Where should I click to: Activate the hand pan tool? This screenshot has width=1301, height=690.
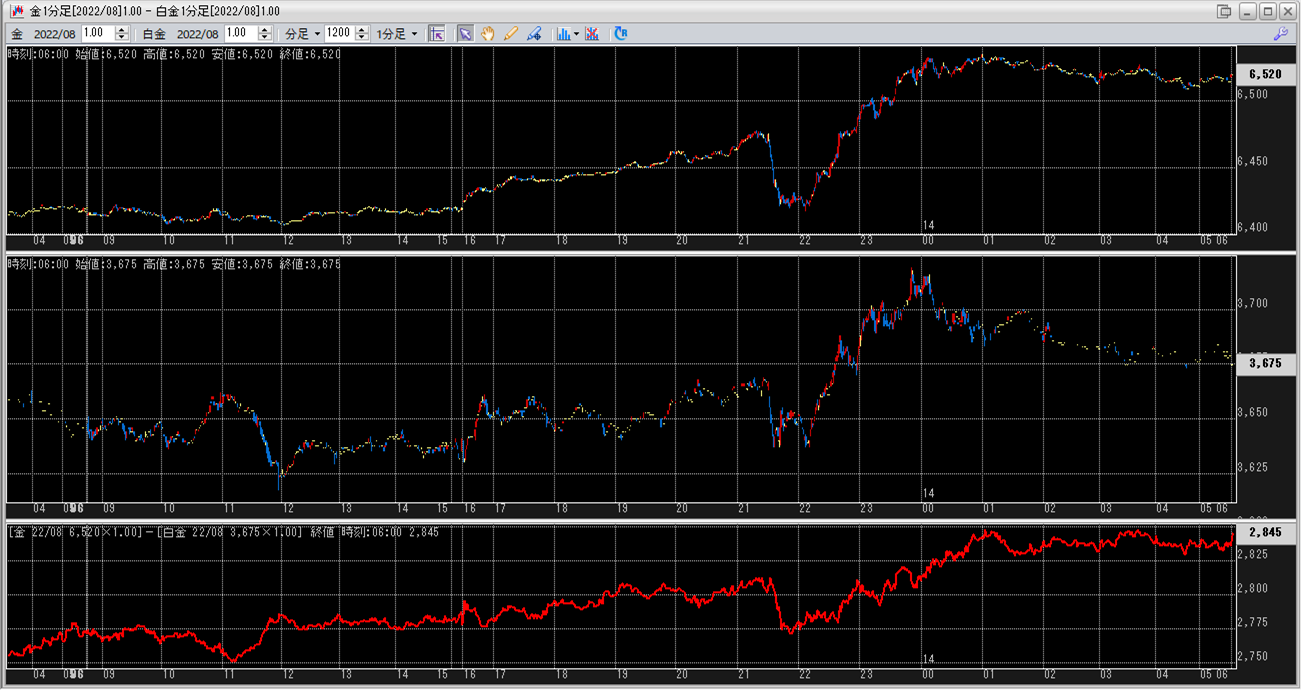click(488, 33)
